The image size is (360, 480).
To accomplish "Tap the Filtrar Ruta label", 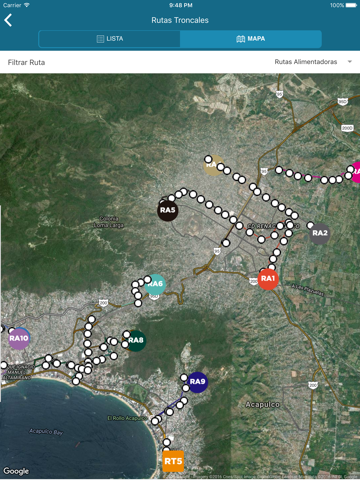I will [x=26, y=63].
